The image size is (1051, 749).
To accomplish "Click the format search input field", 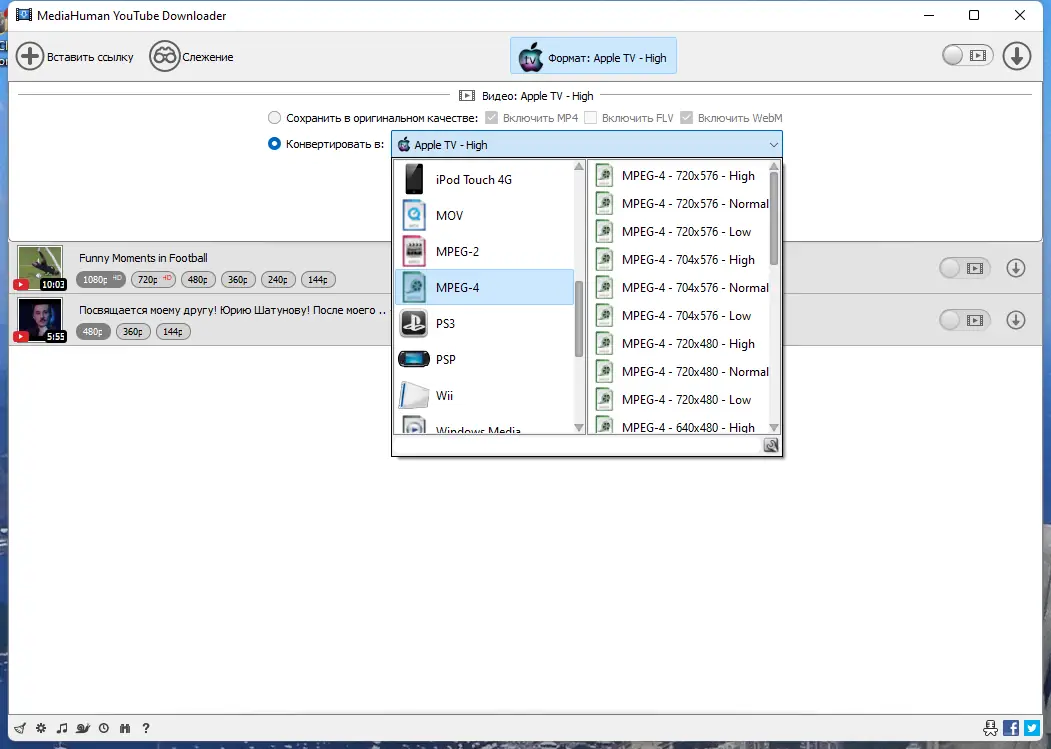I will point(578,445).
